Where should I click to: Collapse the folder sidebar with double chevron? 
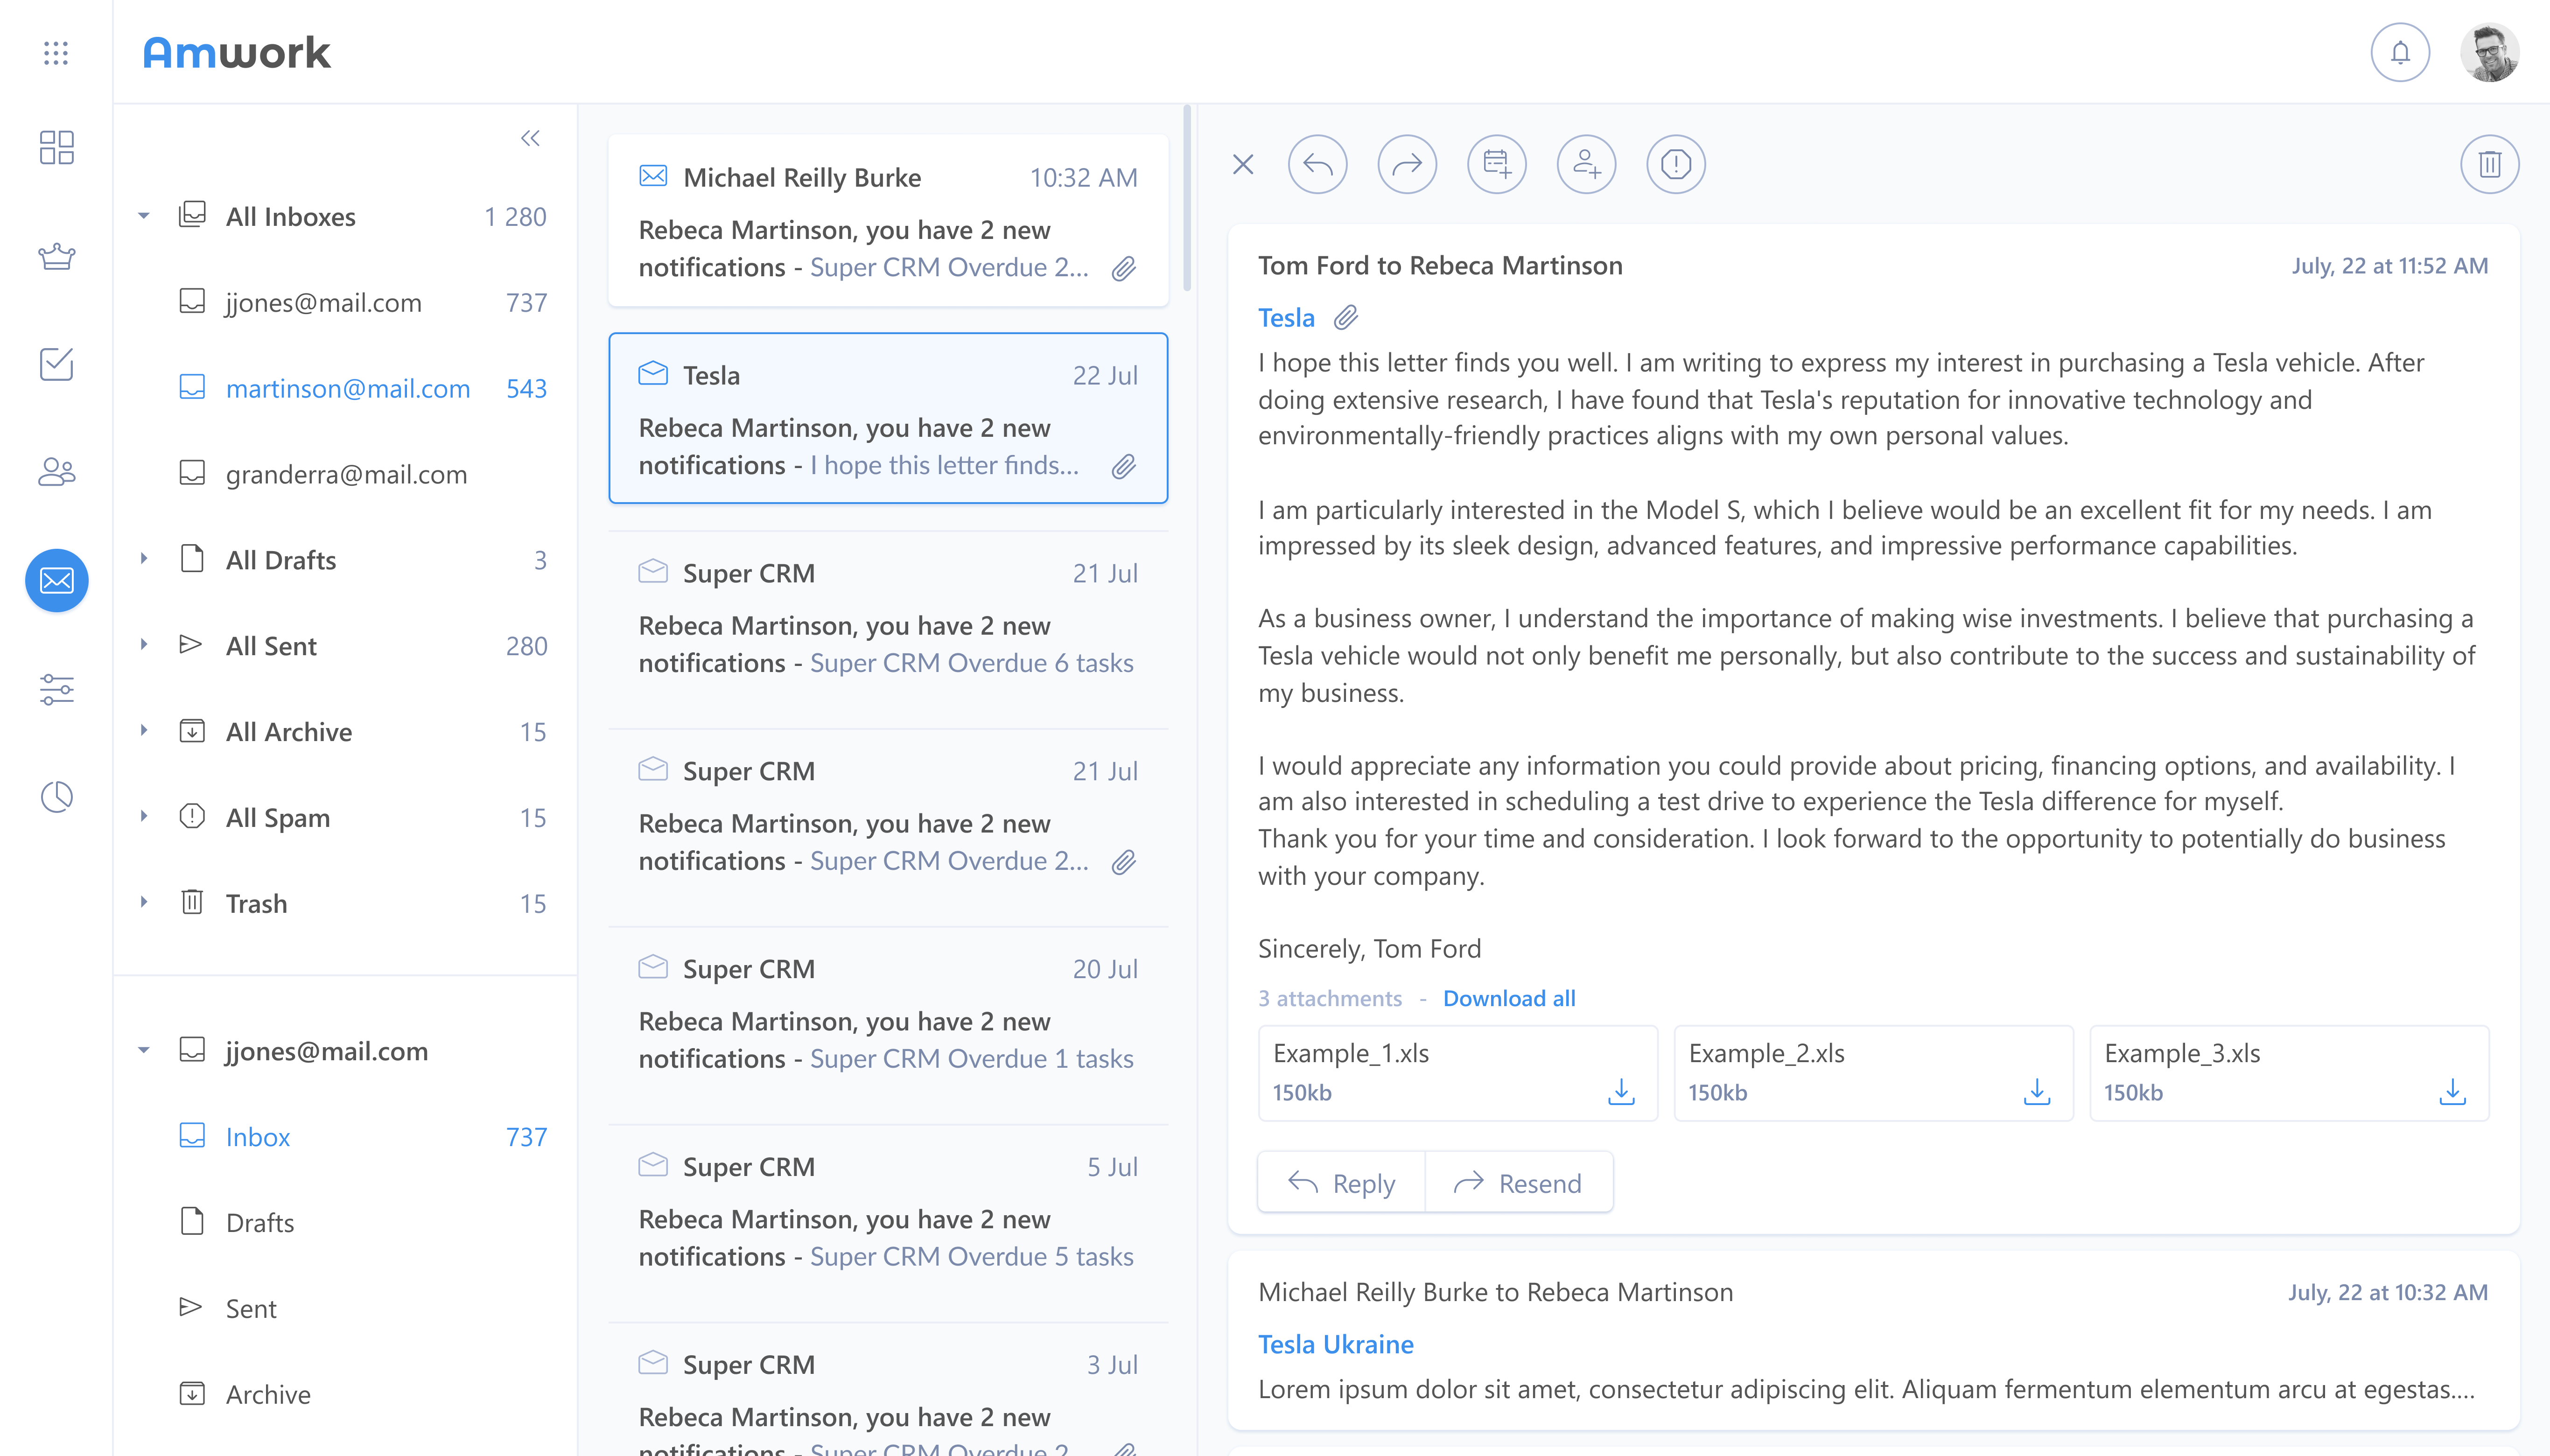point(530,138)
